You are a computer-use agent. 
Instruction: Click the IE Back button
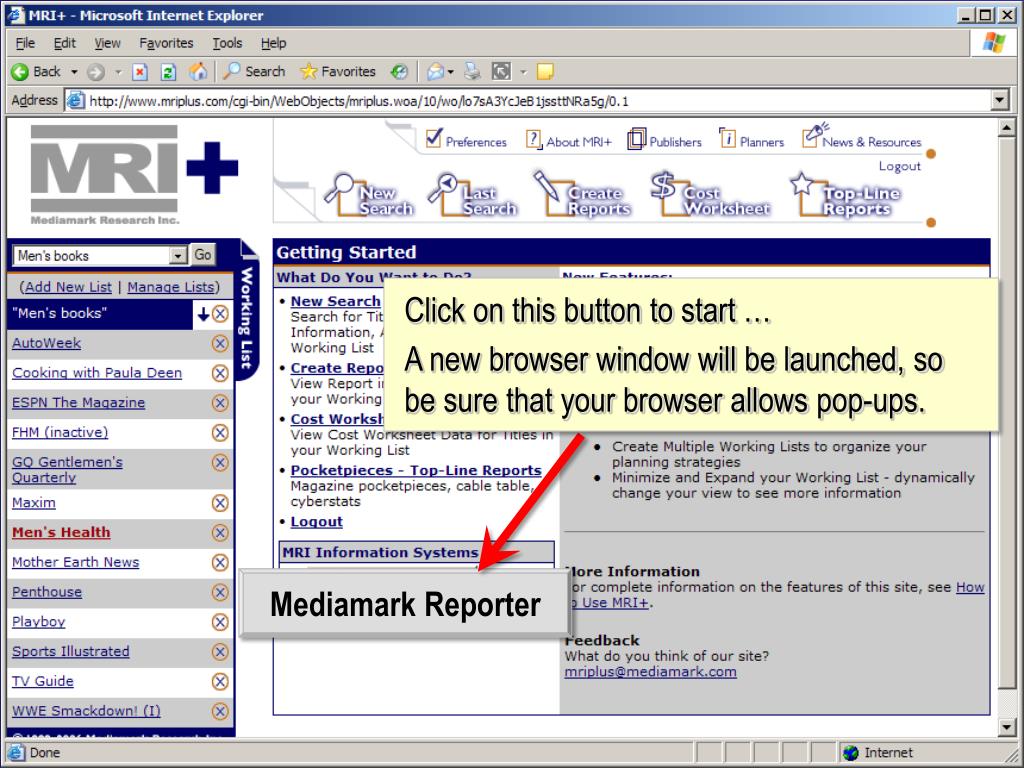36,72
